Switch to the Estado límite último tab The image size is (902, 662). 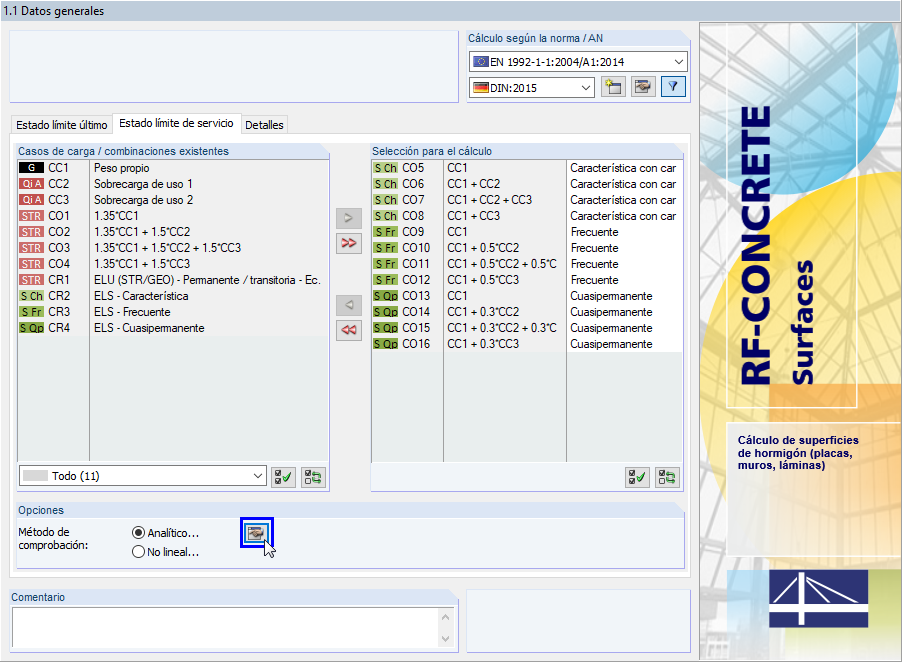pos(60,124)
